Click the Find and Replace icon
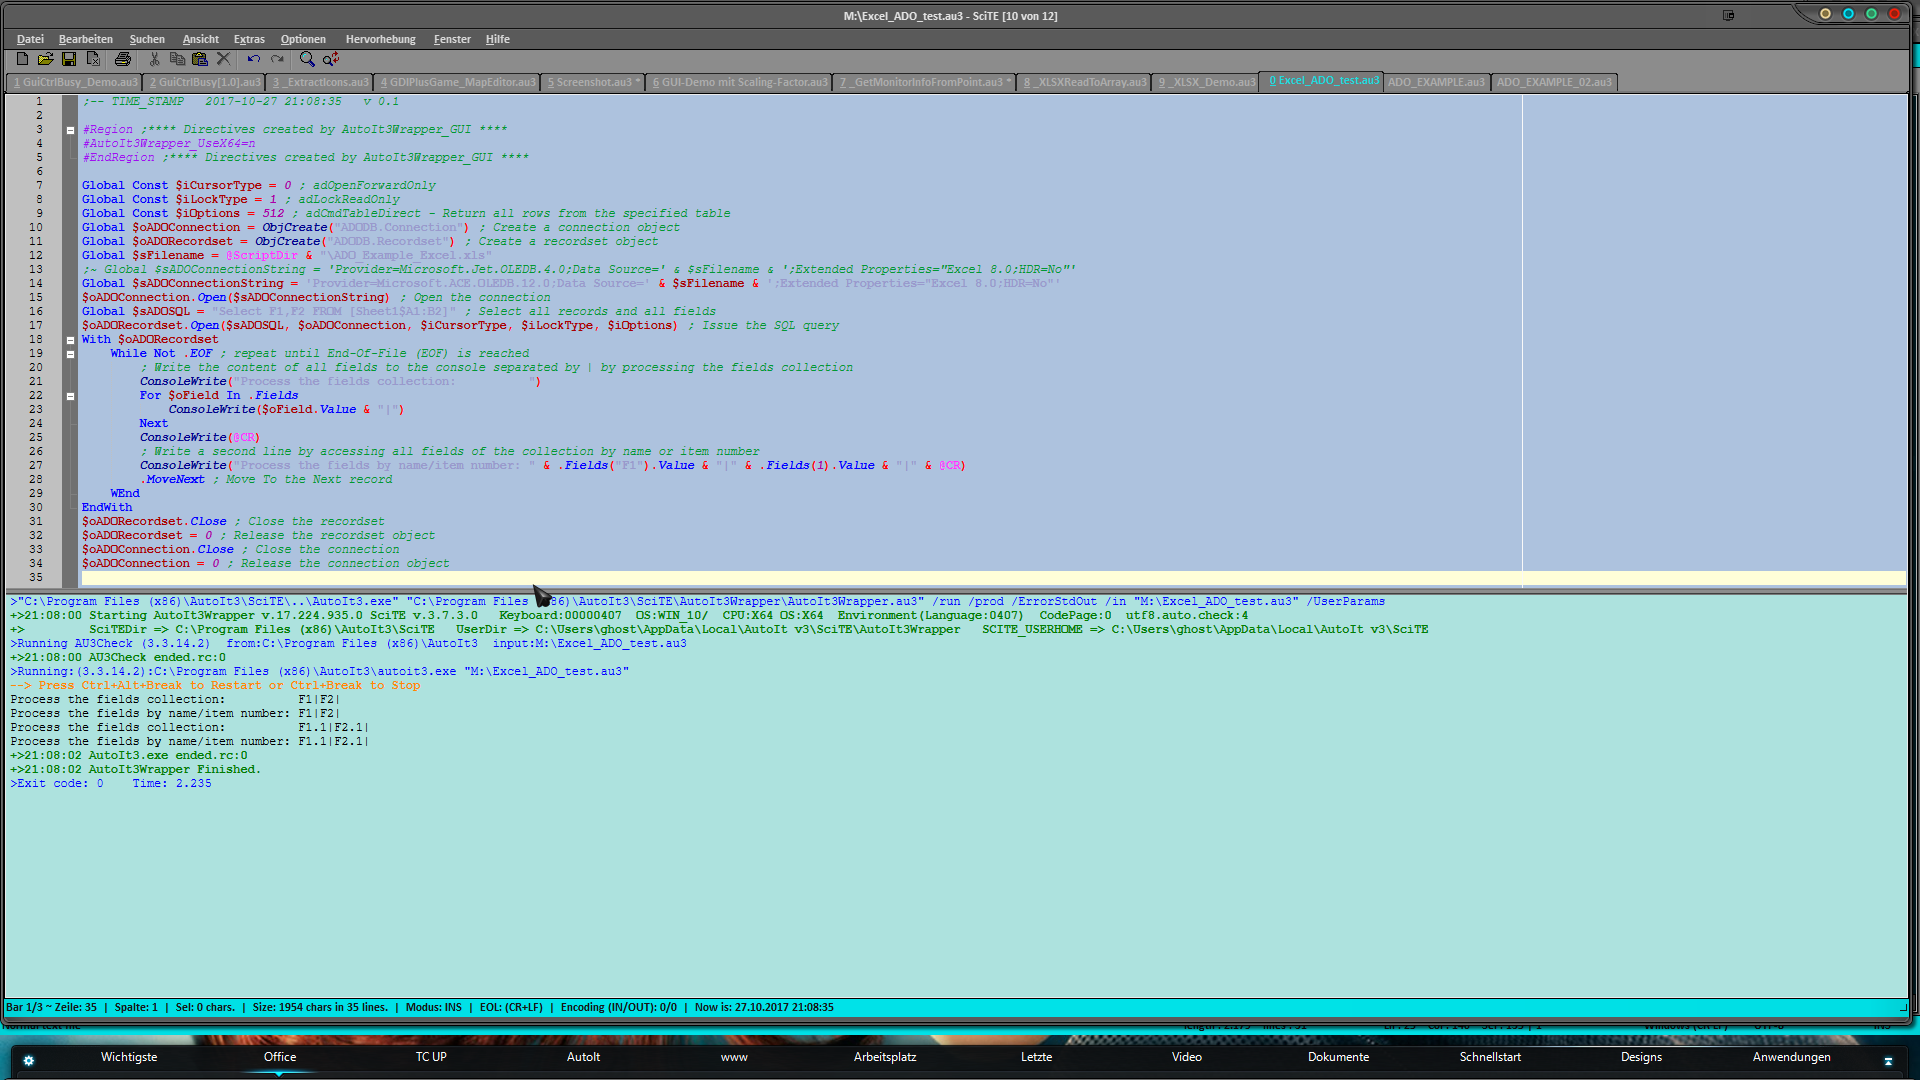 click(331, 60)
